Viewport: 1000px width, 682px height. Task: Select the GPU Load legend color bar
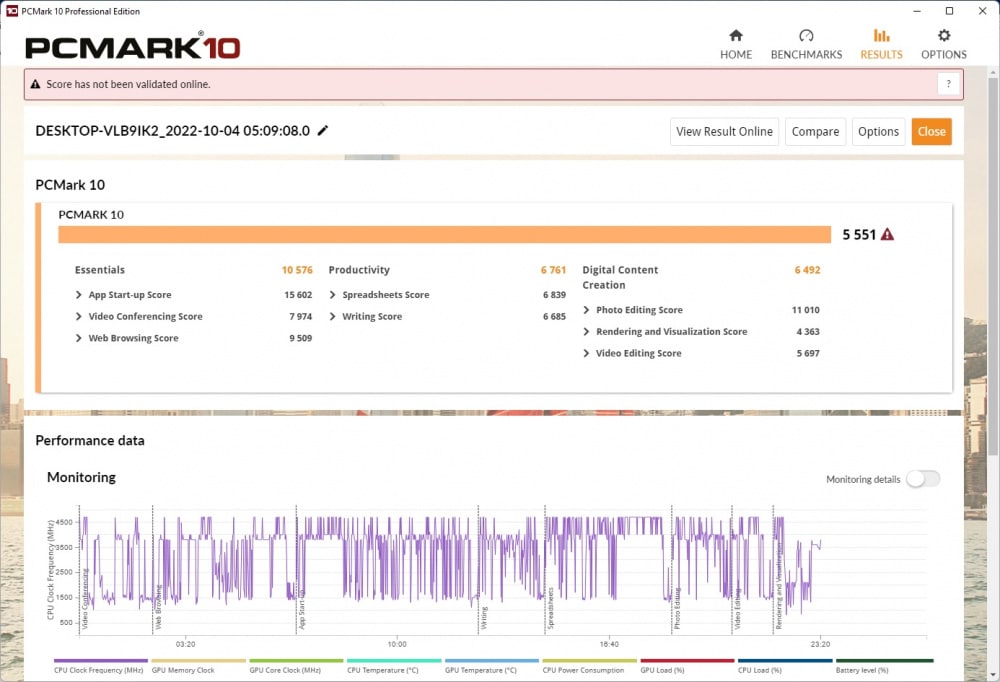[x=687, y=660]
